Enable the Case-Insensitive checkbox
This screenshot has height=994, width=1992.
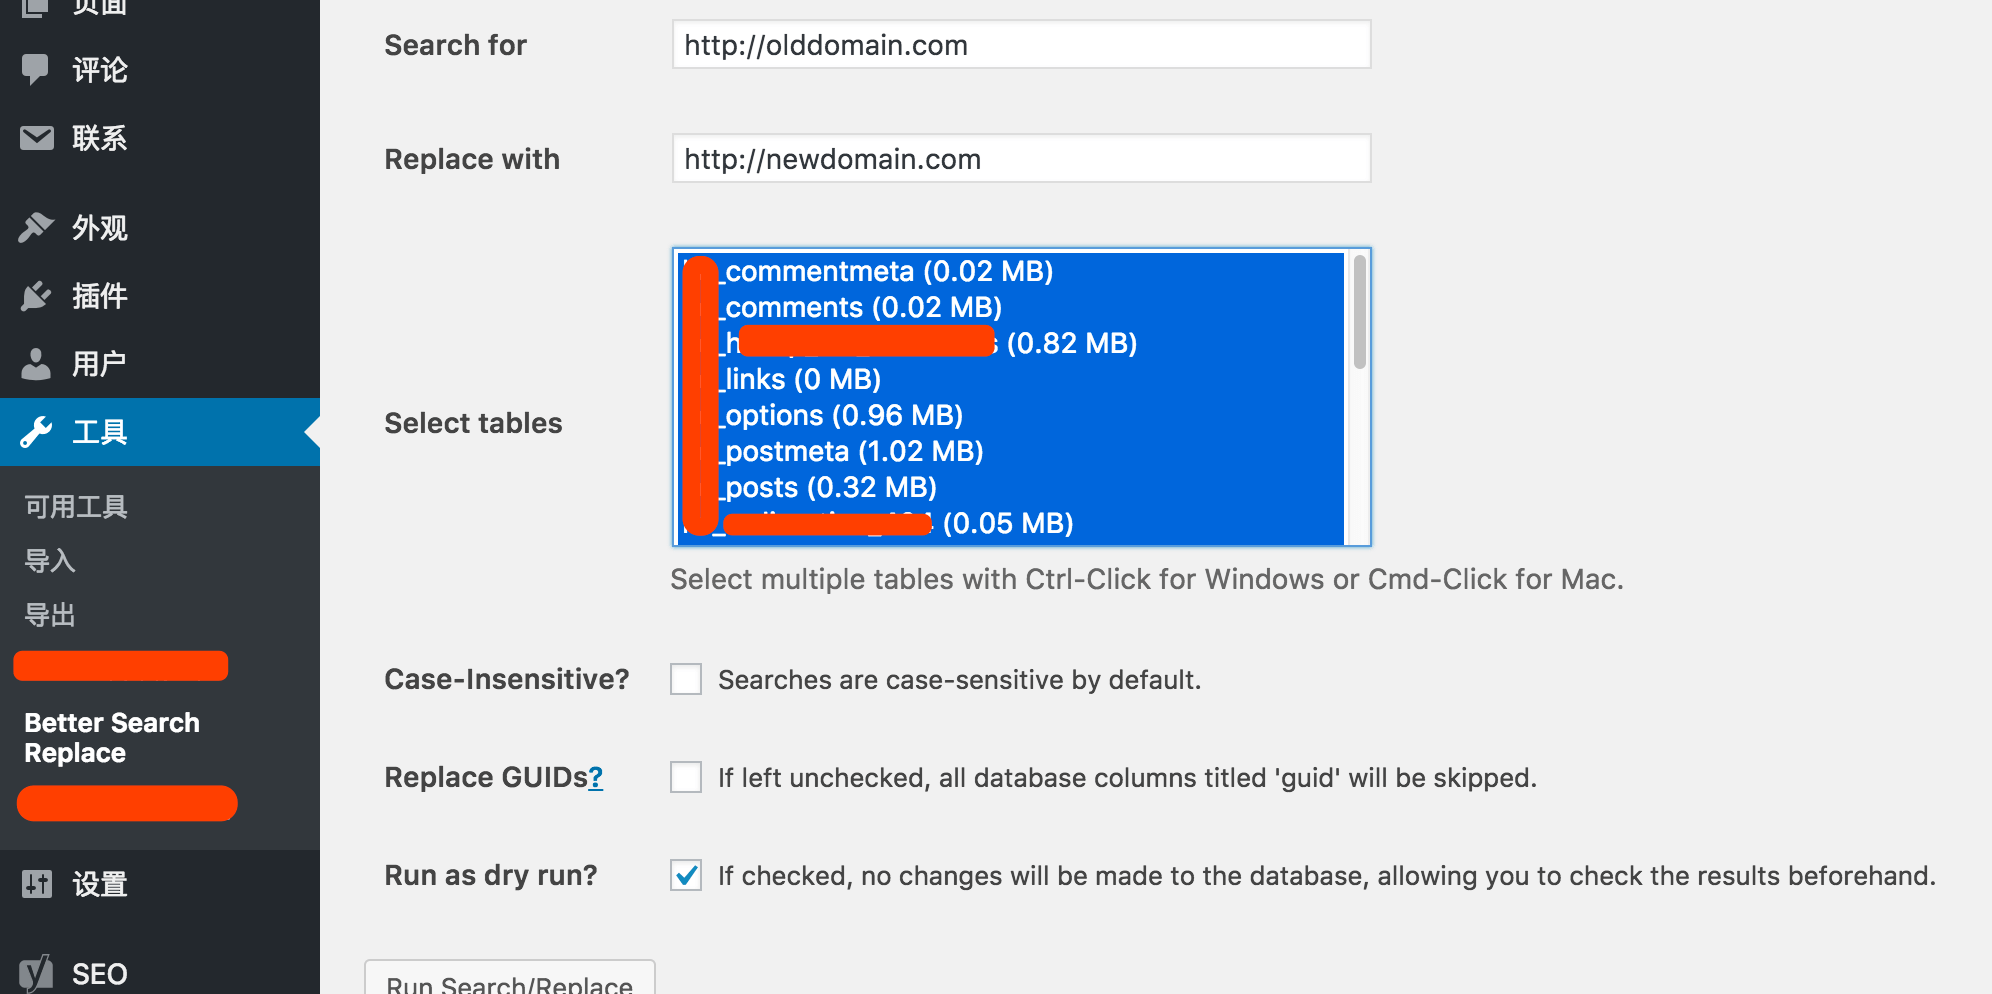pos(686,679)
